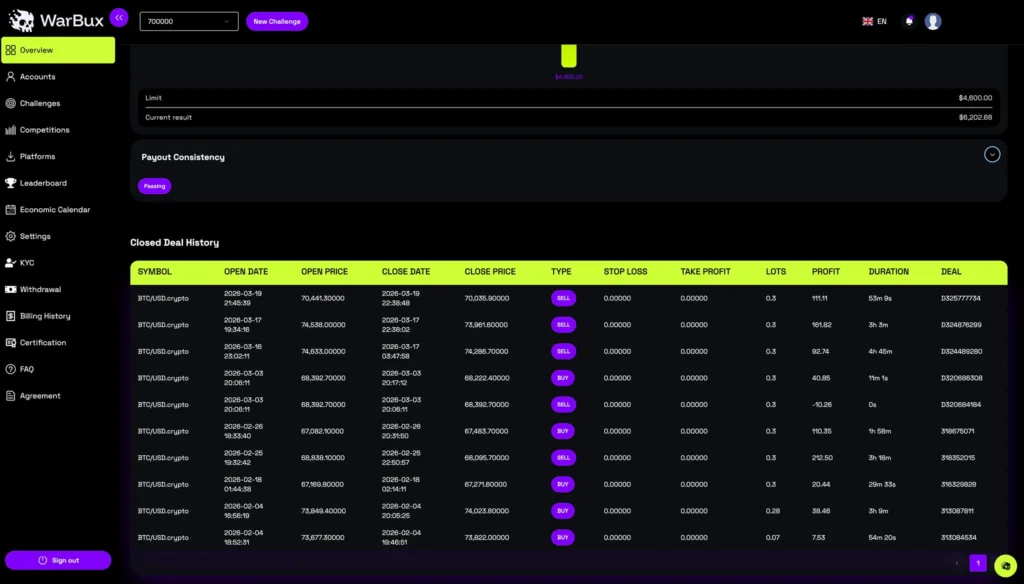Image resolution: width=1024 pixels, height=584 pixels.
Task: Change language via UK flag icon
Action: pos(867,22)
